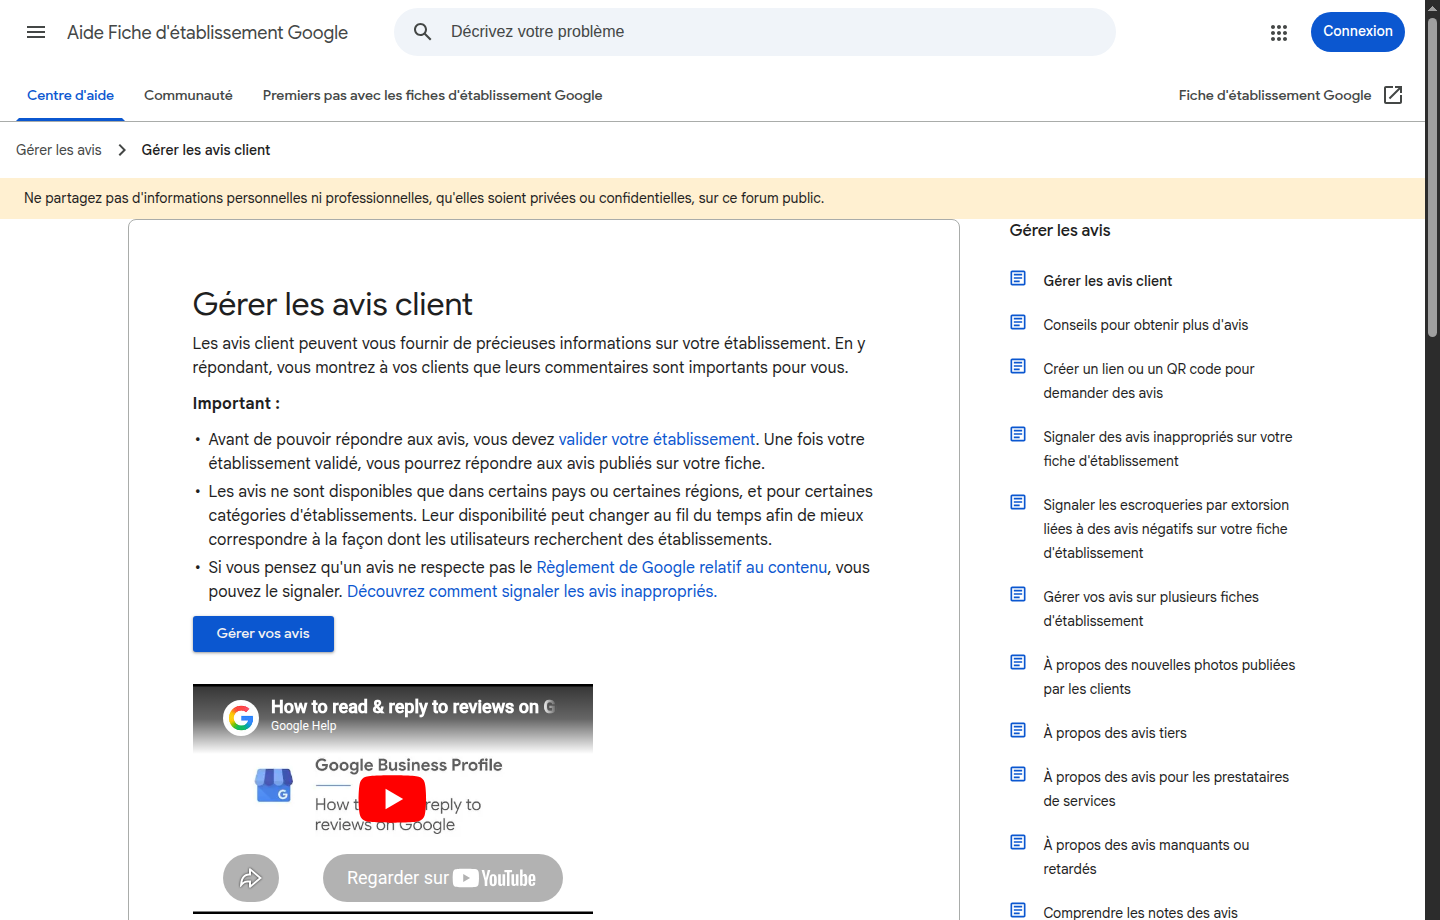The width and height of the screenshot is (1440, 920).
Task: Click the Connexion sign-in button
Action: (1357, 32)
